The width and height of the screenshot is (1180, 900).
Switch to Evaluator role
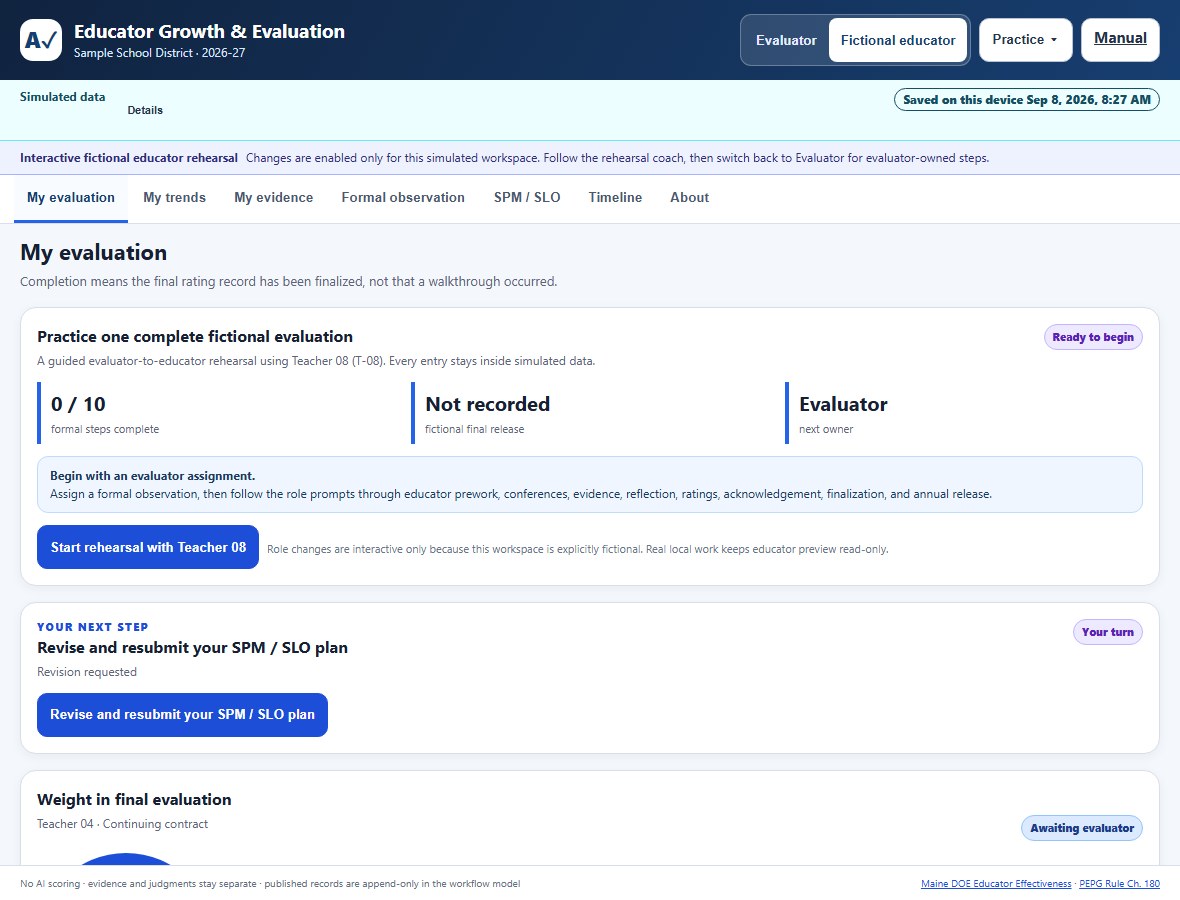pos(786,40)
